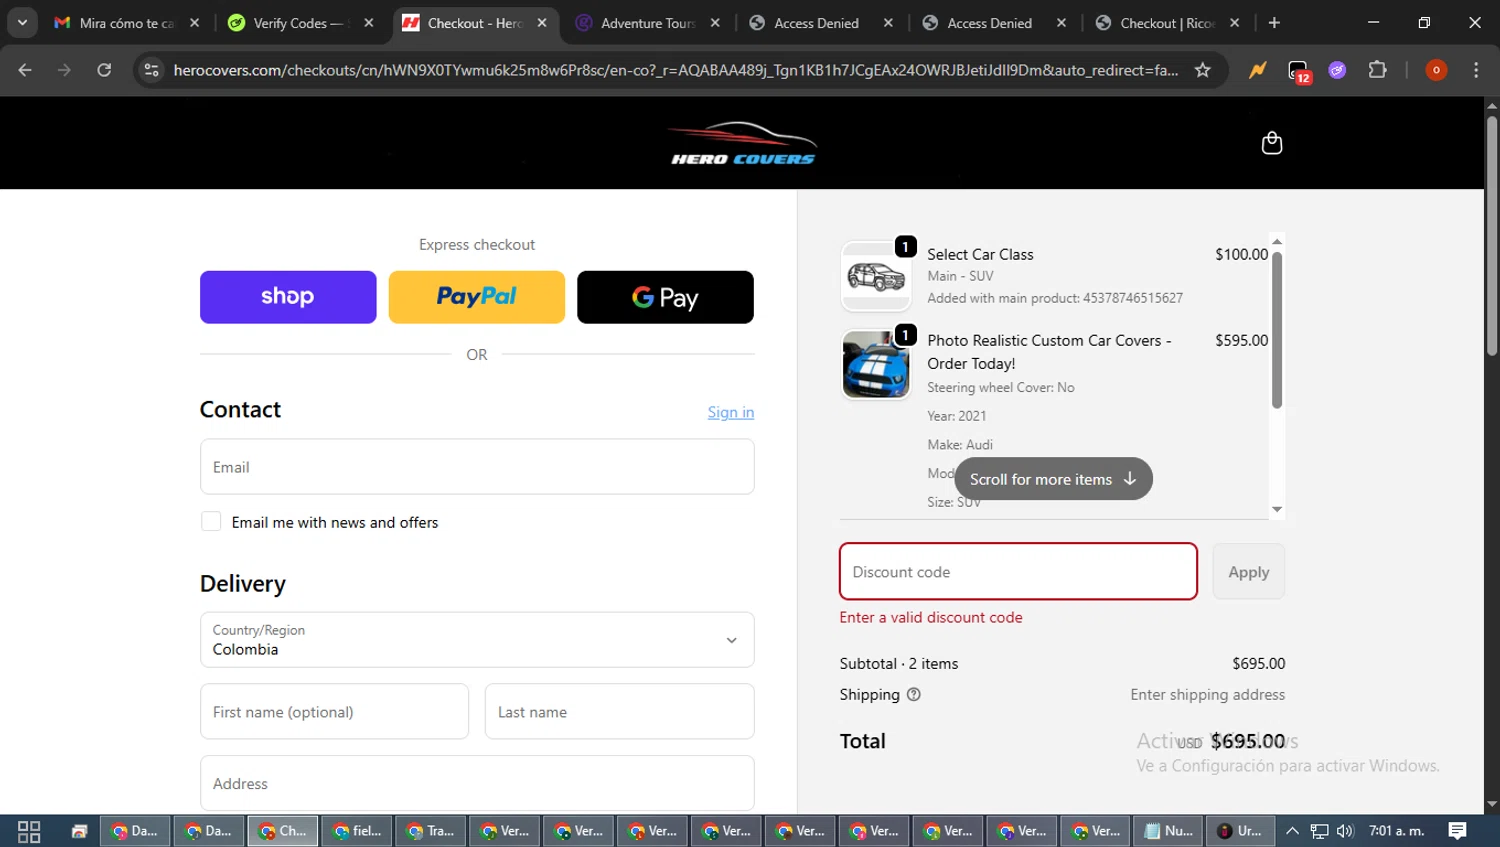The image size is (1500, 847).
Task: Open the 'fiel...' Chrome taskbar window
Action: pos(358,831)
